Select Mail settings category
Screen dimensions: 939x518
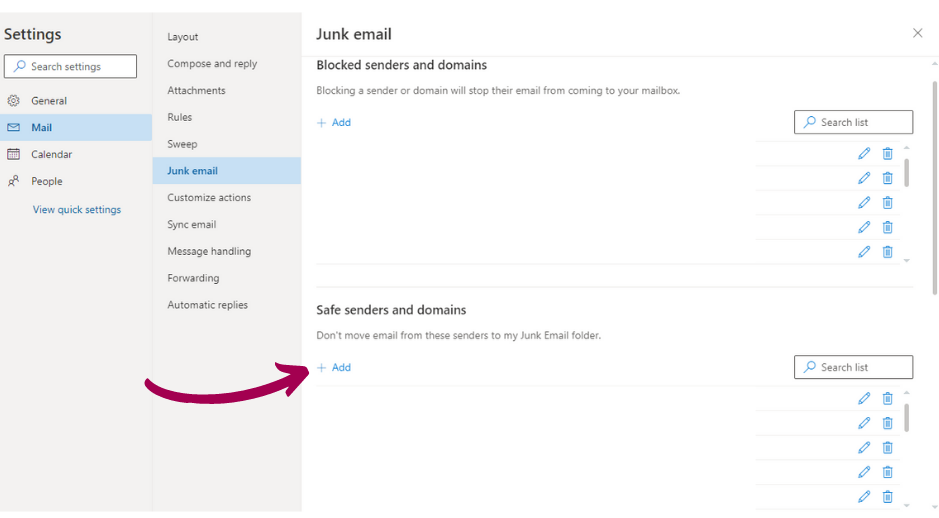[x=76, y=128]
